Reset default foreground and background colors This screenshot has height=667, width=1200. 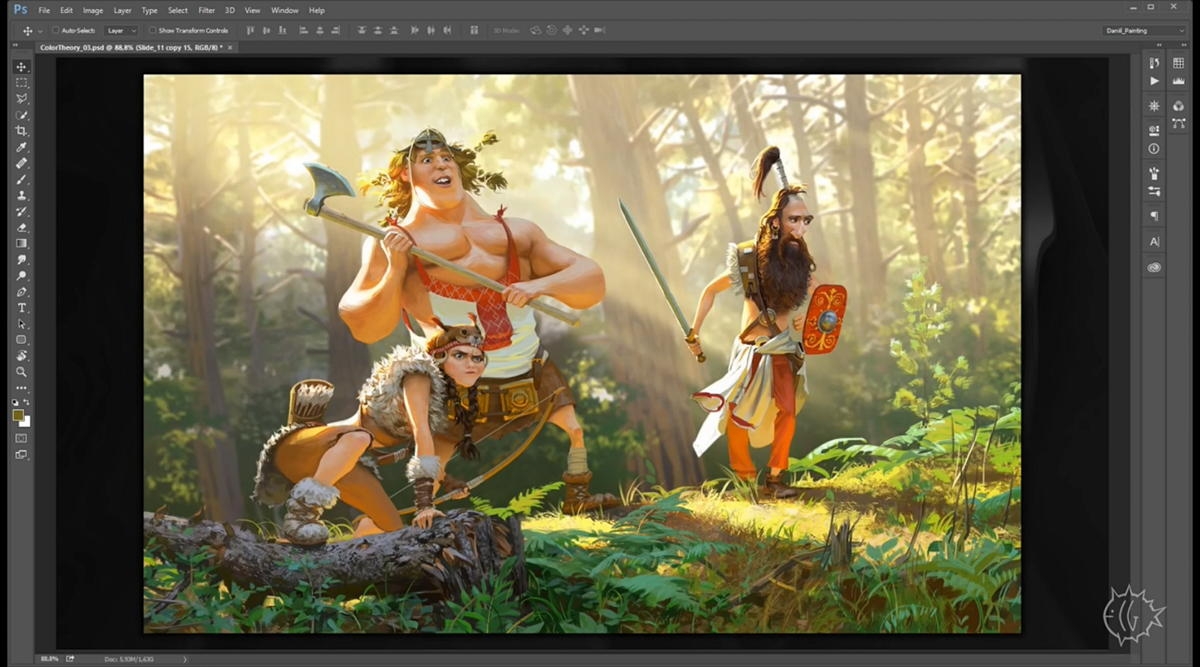point(15,404)
